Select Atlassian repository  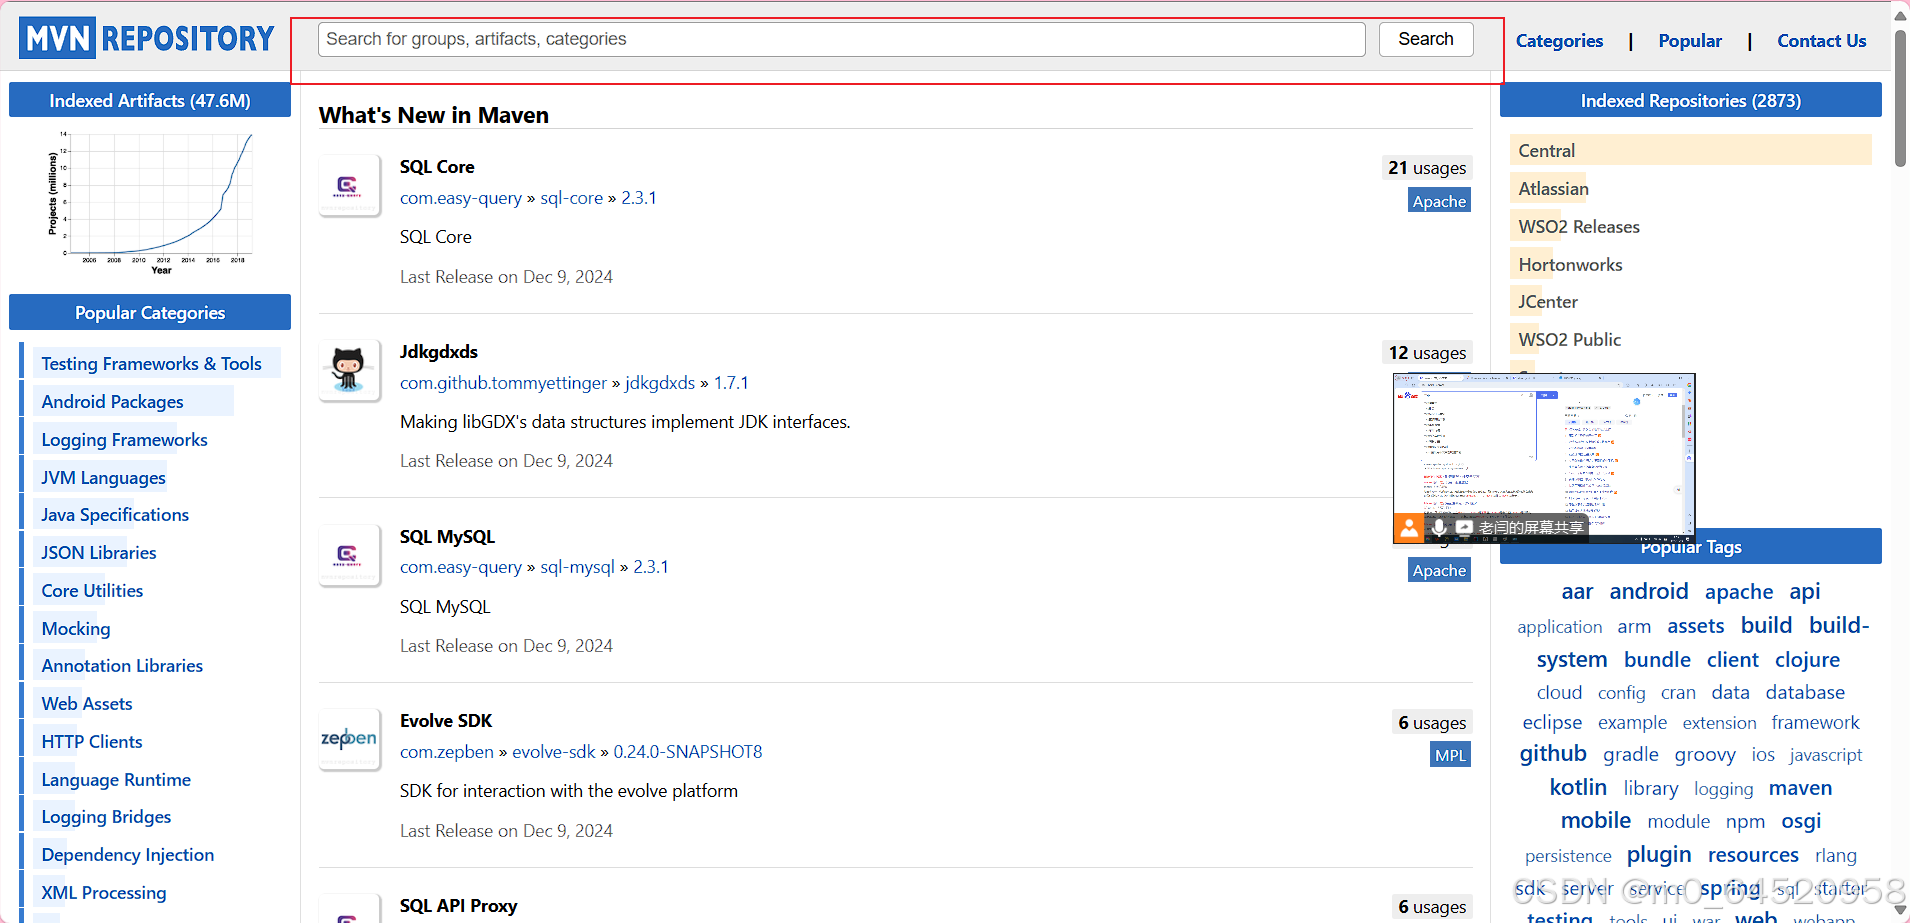tap(1553, 189)
